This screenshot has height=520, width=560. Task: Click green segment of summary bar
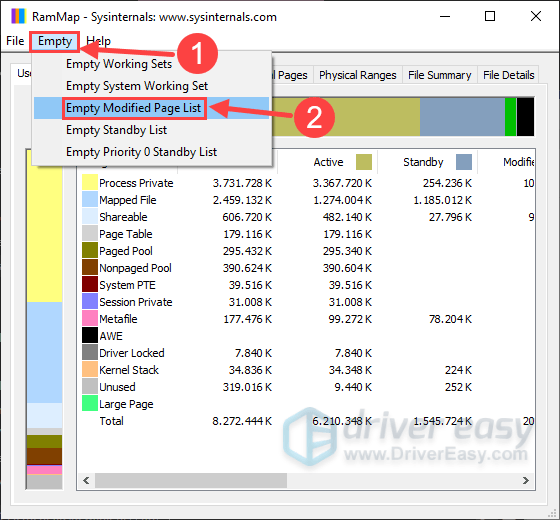click(510, 117)
